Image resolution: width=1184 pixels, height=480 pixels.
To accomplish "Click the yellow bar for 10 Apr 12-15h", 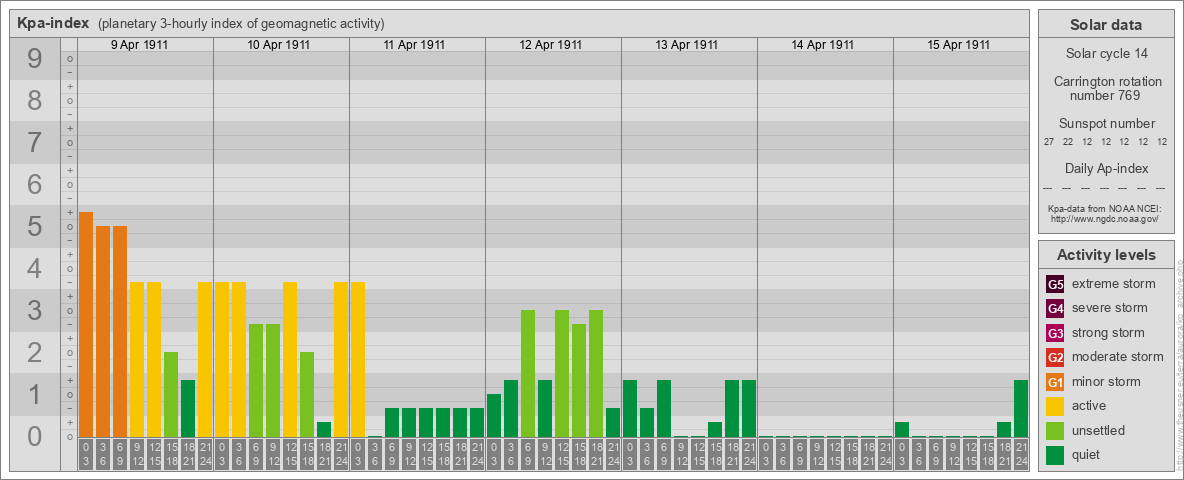I will point(290,359).
